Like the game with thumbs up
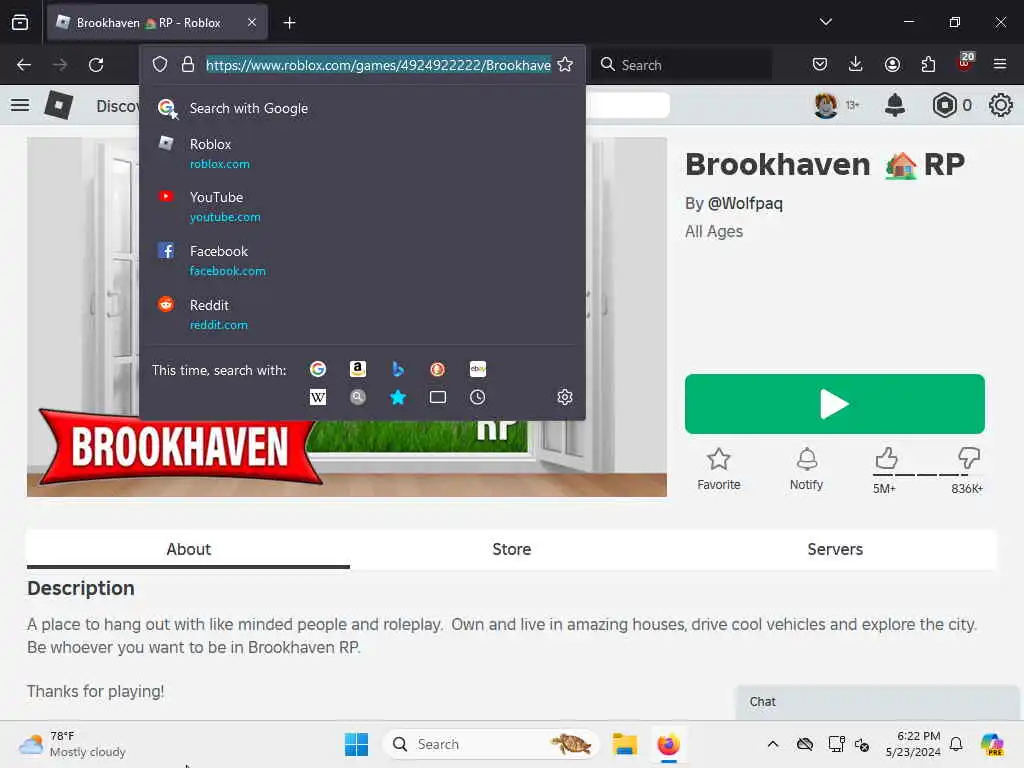1024x768 pixels. [x=886, y=458]
